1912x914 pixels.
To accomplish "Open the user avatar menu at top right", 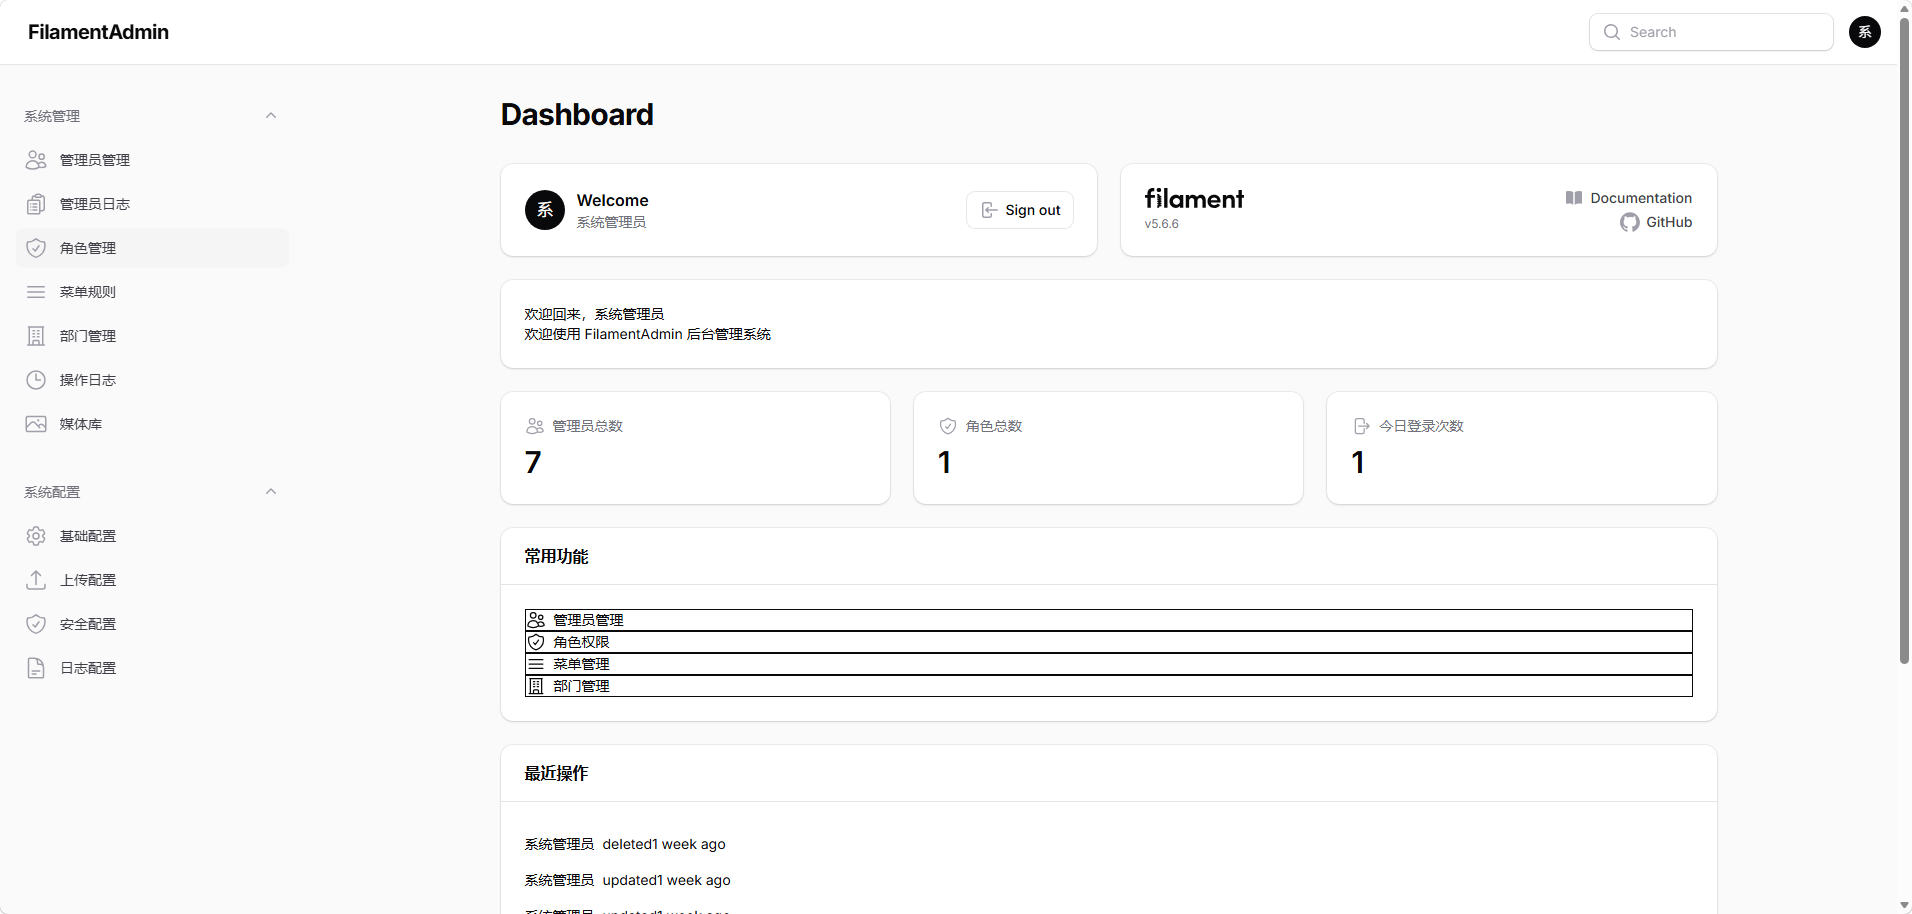I will coord(1865,32).
